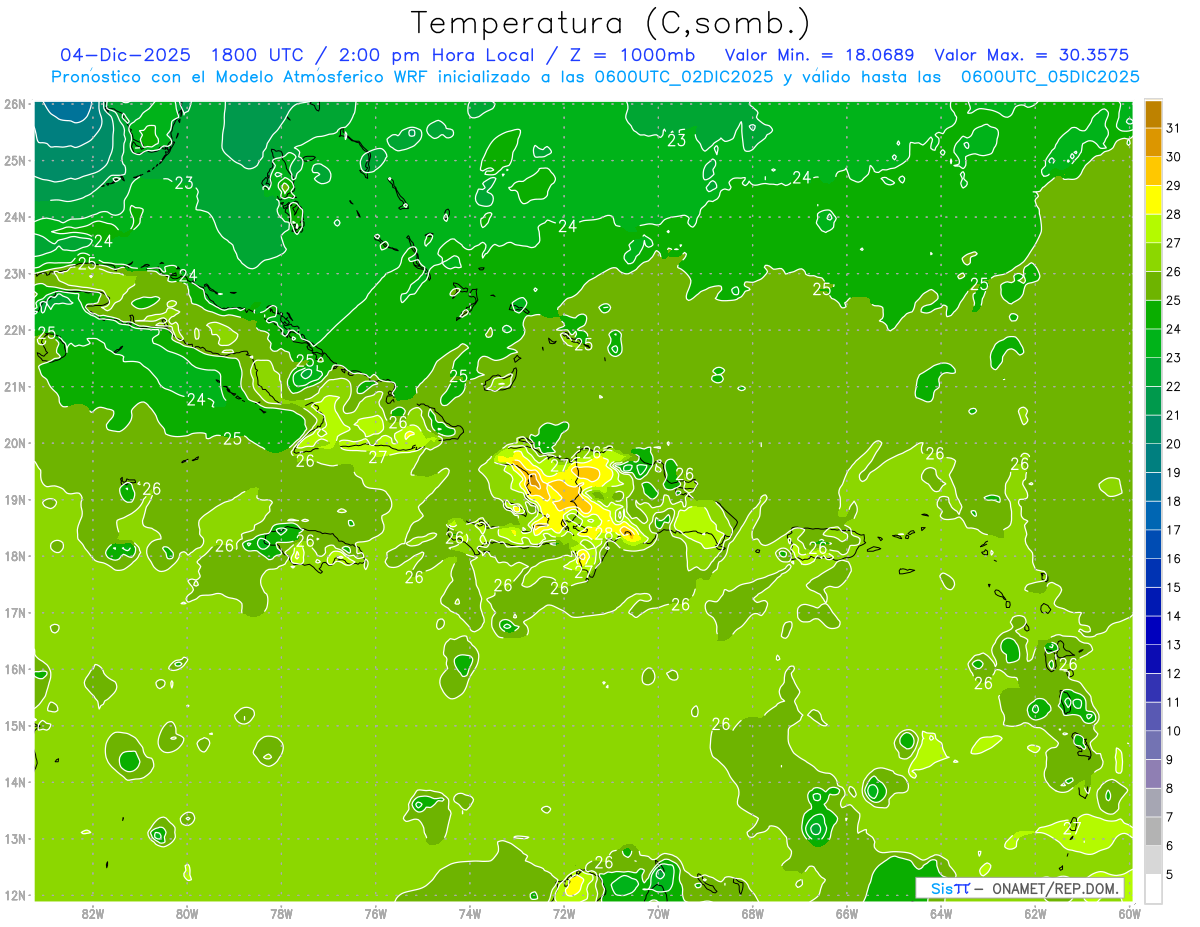Click the '14N' latitude axis label

click(14, 782)
